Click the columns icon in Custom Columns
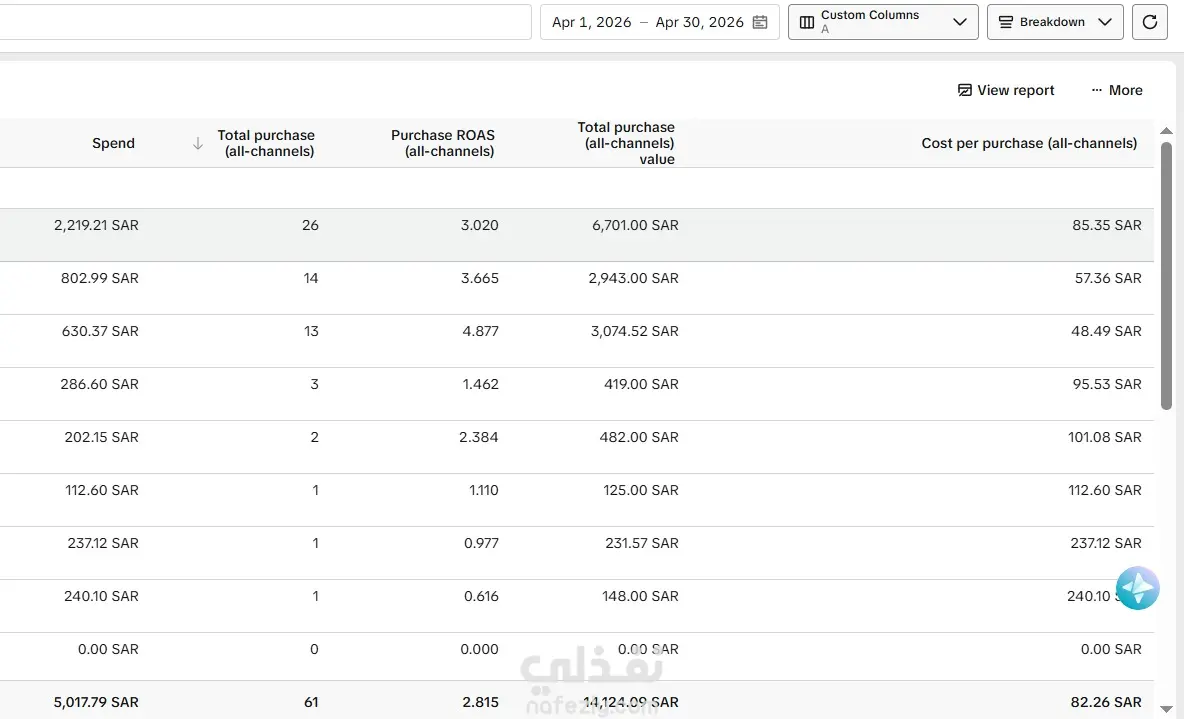This screenshot has height=719, width=1184. tap(806, 22)
